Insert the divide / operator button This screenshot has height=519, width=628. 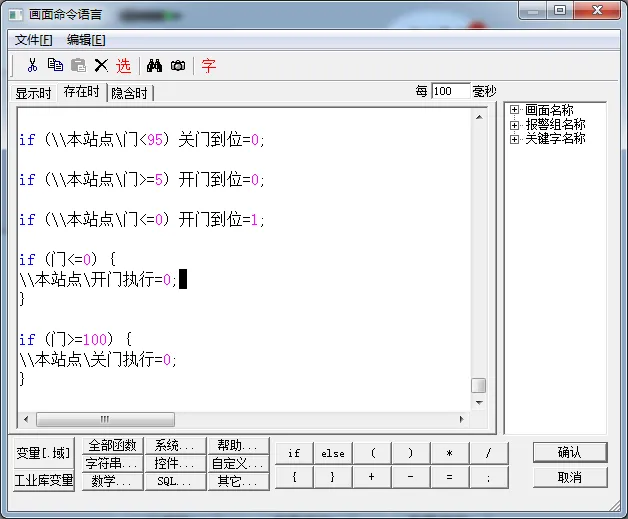click(x=489, y=453)
